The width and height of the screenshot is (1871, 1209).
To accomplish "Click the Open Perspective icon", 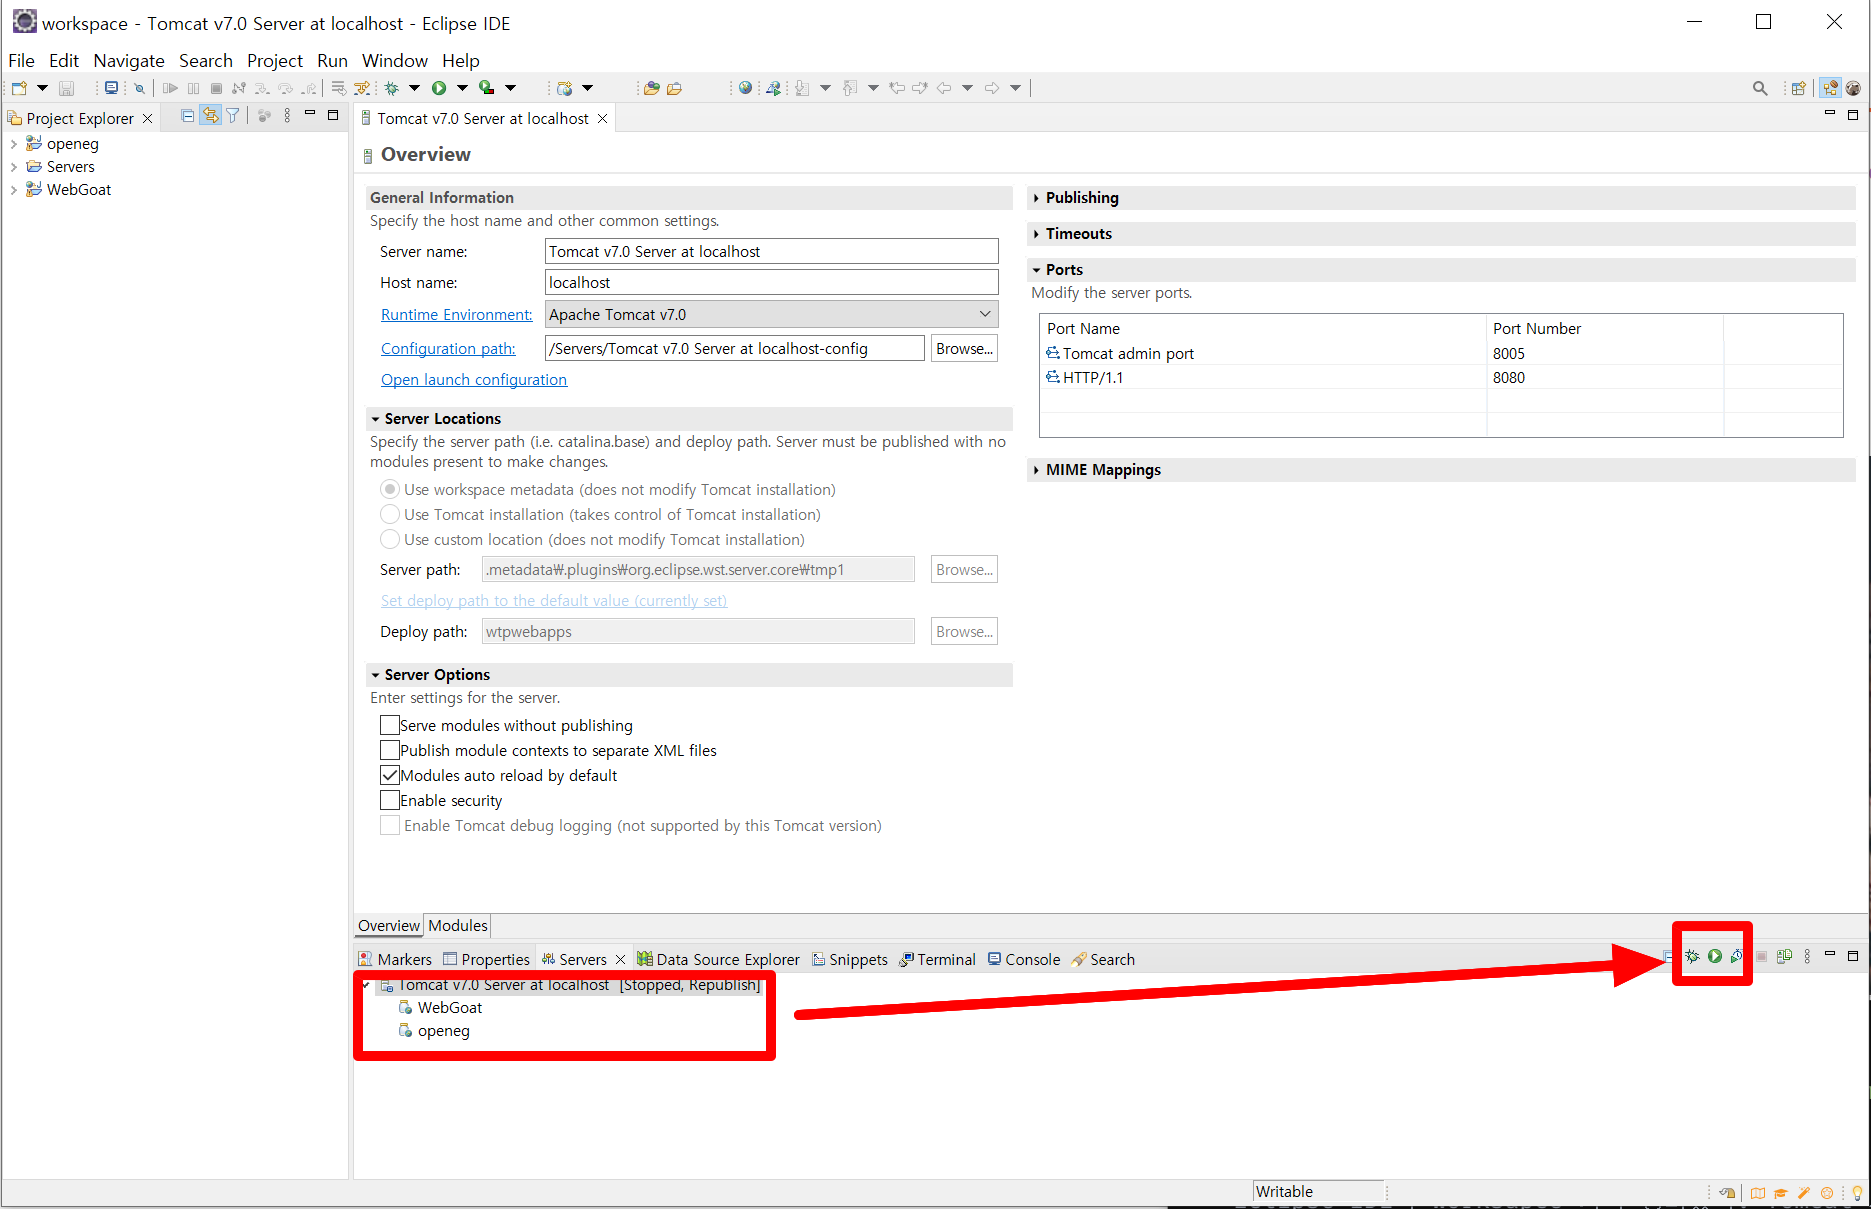I will pos(1798,88).
